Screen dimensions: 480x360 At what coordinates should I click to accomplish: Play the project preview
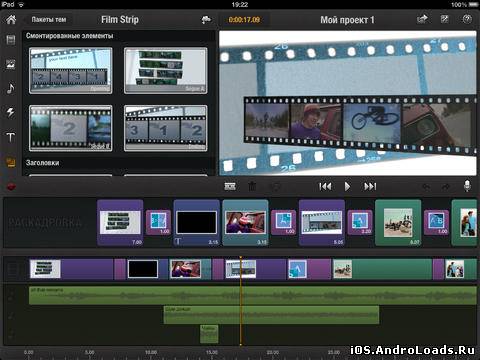[347, 186]
